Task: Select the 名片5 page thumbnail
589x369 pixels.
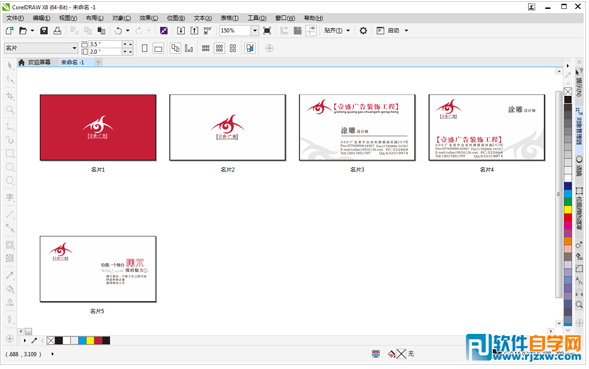Action: pyautogui.click(x=98, y=269)
